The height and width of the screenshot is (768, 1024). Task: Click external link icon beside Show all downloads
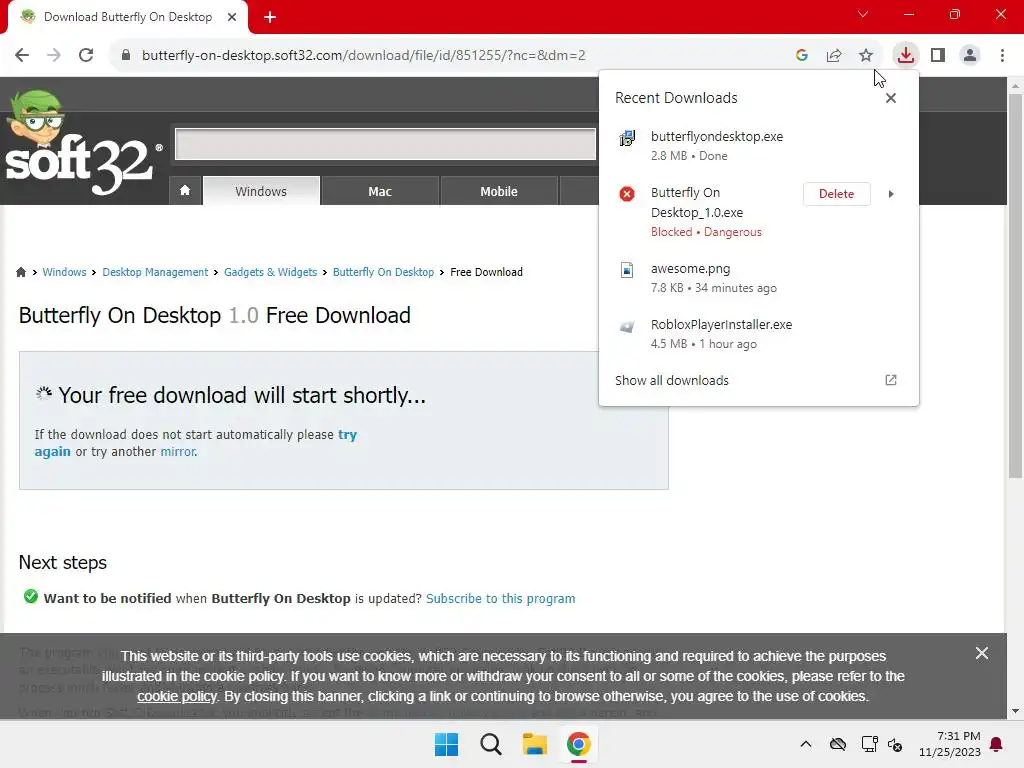point(891,380)
